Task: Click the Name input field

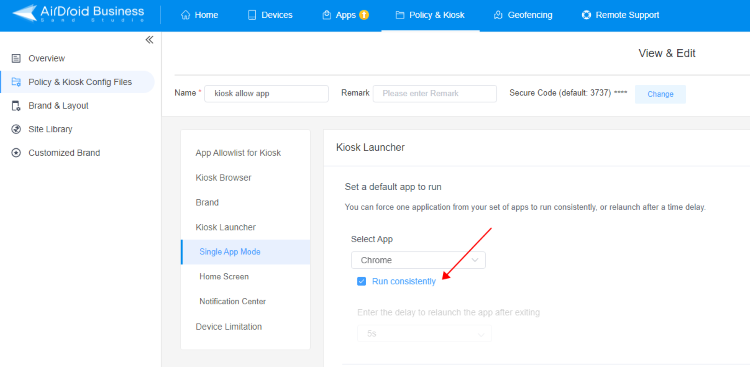Action: coord(266,94)
